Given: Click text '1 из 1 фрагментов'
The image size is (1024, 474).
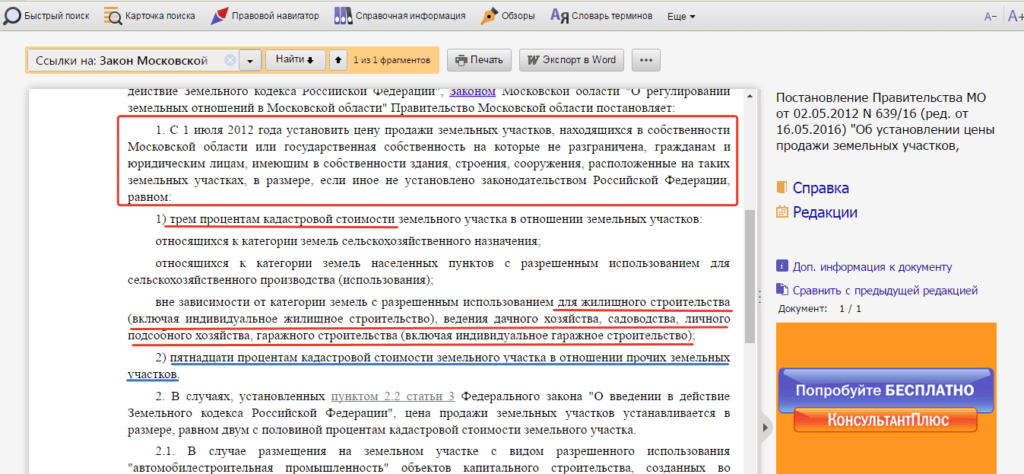Looking at the screenshot, I should pos(392,60).
